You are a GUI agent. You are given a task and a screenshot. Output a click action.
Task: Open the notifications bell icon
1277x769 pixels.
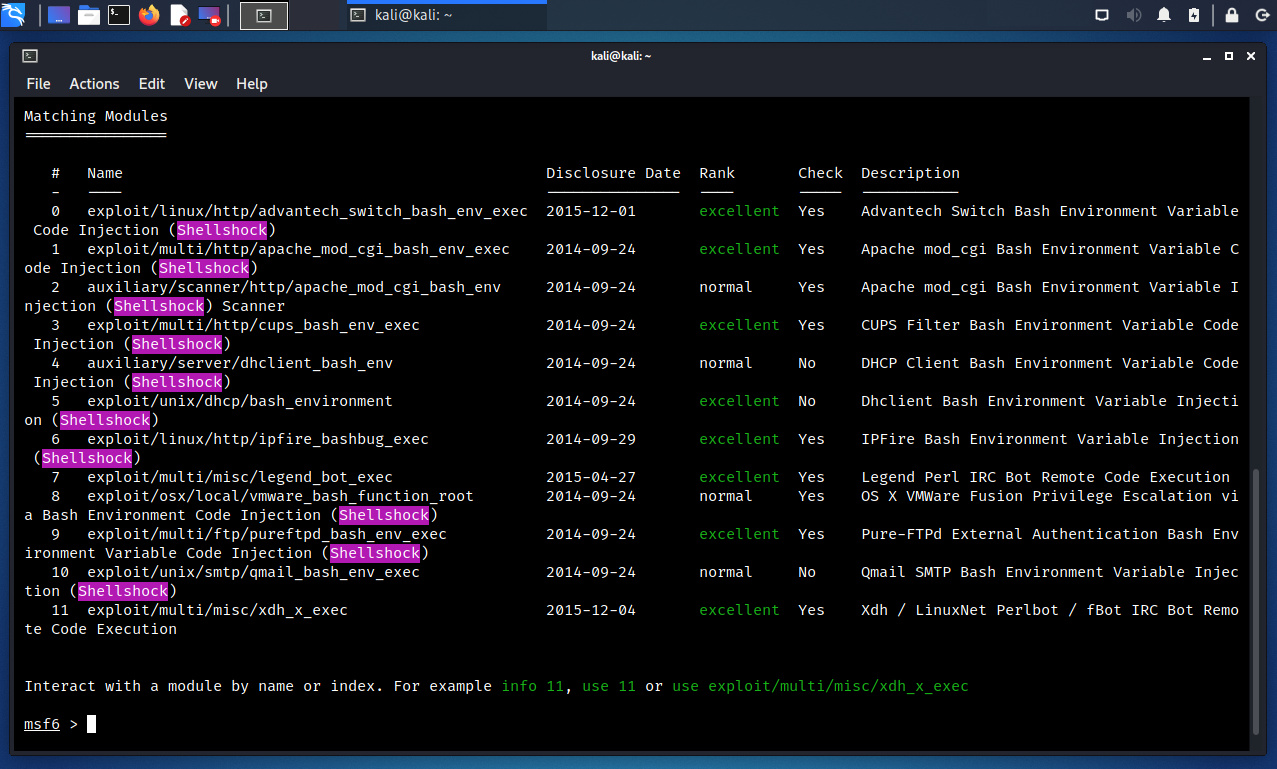pyautogui.click(x=1164, y=15)
